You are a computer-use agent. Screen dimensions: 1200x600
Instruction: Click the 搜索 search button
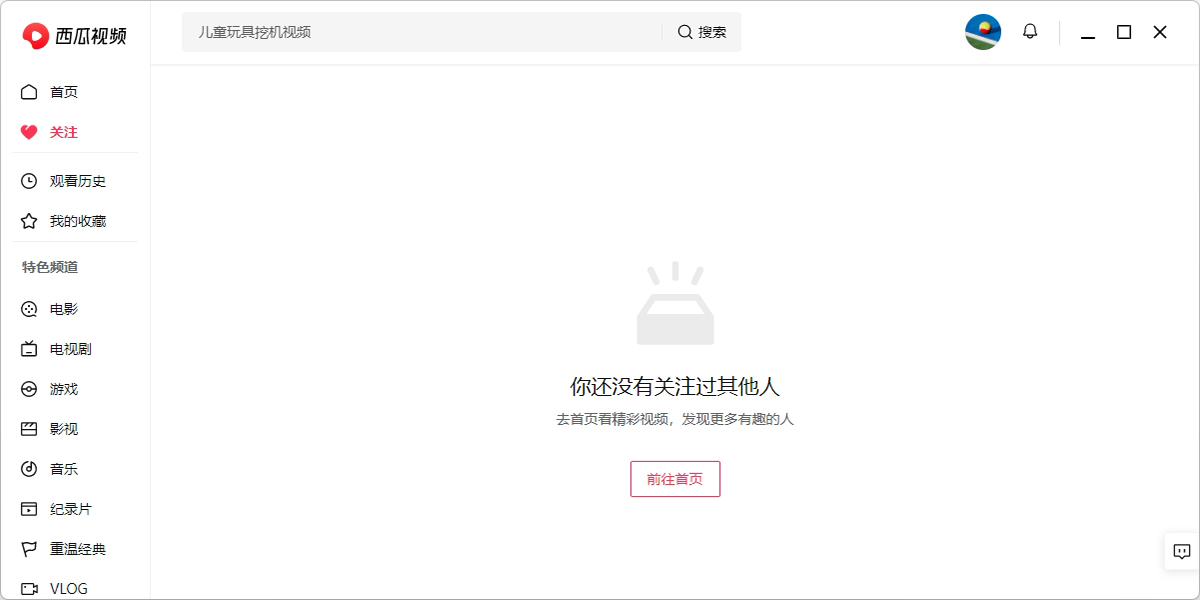click(x=702, y=32)
